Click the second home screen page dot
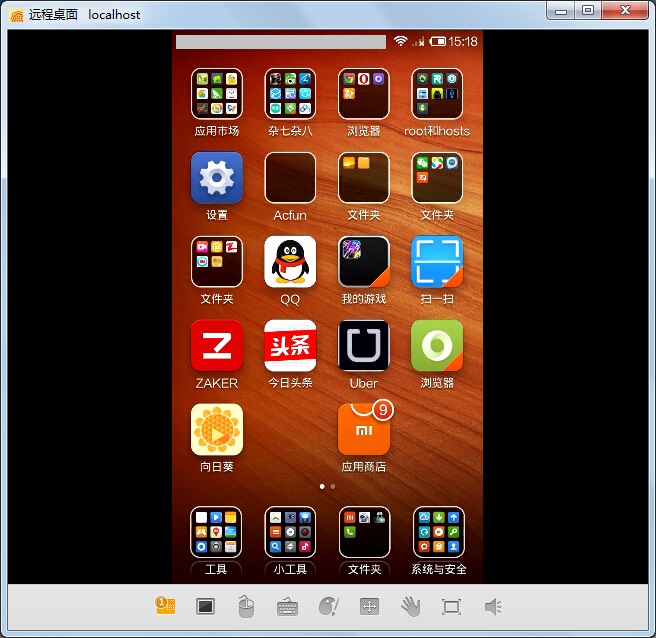The width and height of the screenshot is (656, 638). [x=333, y=487]
